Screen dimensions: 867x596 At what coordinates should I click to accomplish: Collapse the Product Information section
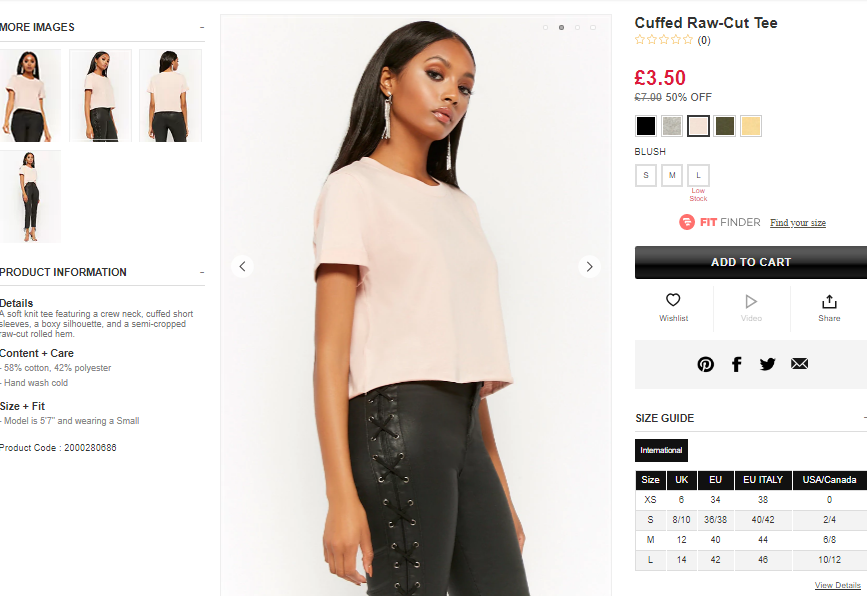[202, 272]
